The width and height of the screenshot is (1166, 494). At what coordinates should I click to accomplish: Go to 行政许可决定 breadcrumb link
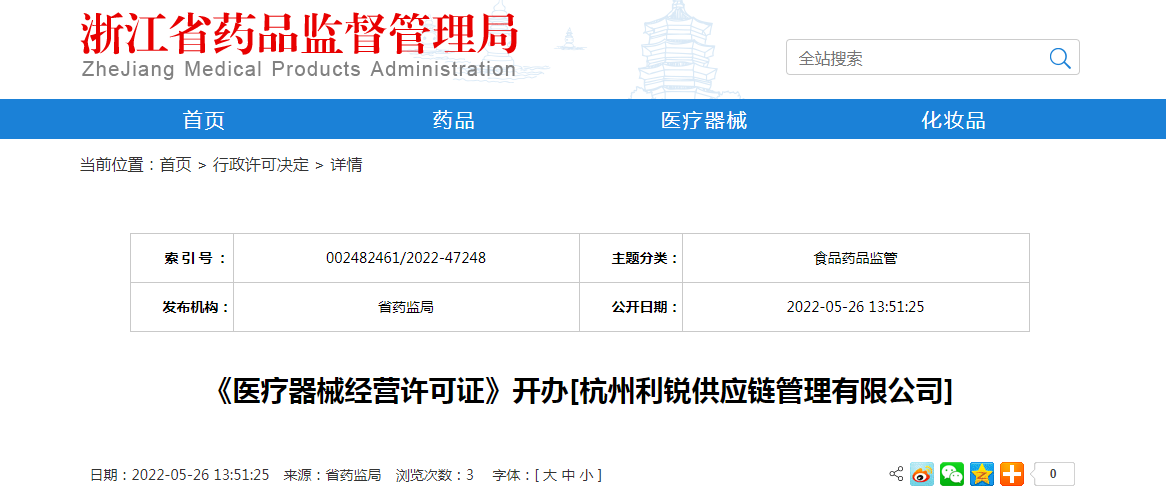tap(260, 165)
